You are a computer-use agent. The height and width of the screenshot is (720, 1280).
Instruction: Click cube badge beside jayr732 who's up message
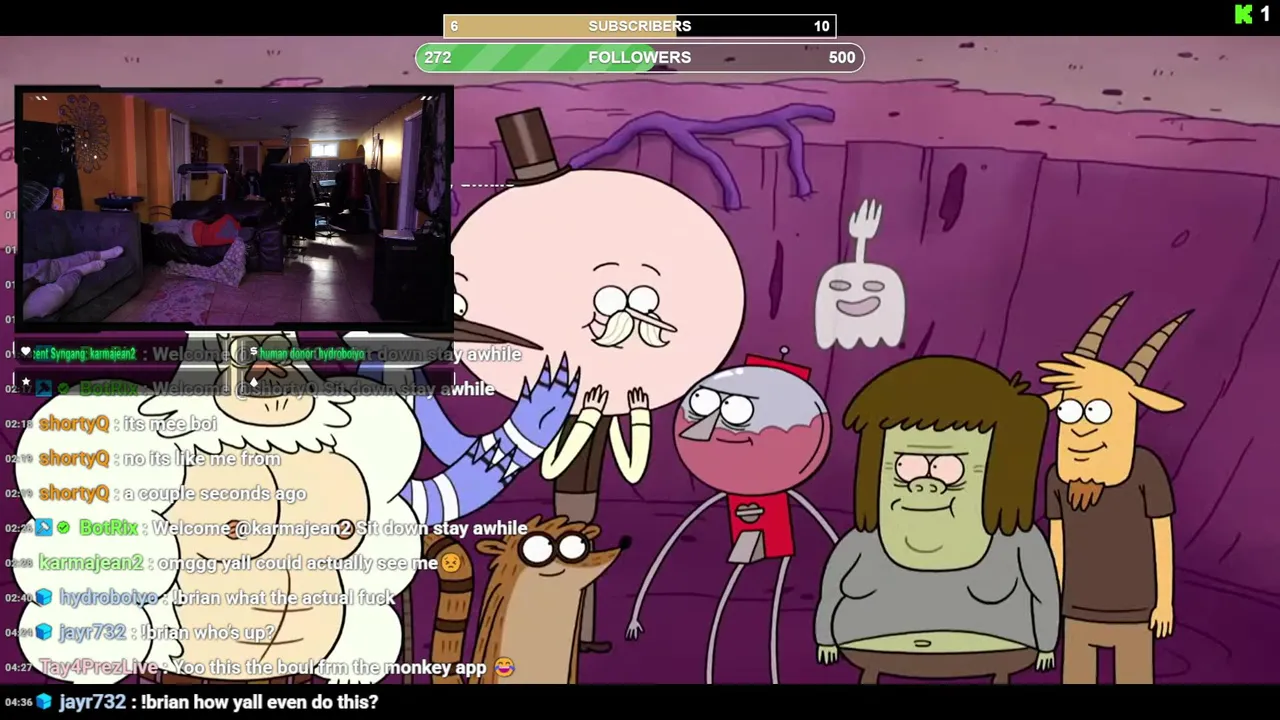(x=44, y=632)
